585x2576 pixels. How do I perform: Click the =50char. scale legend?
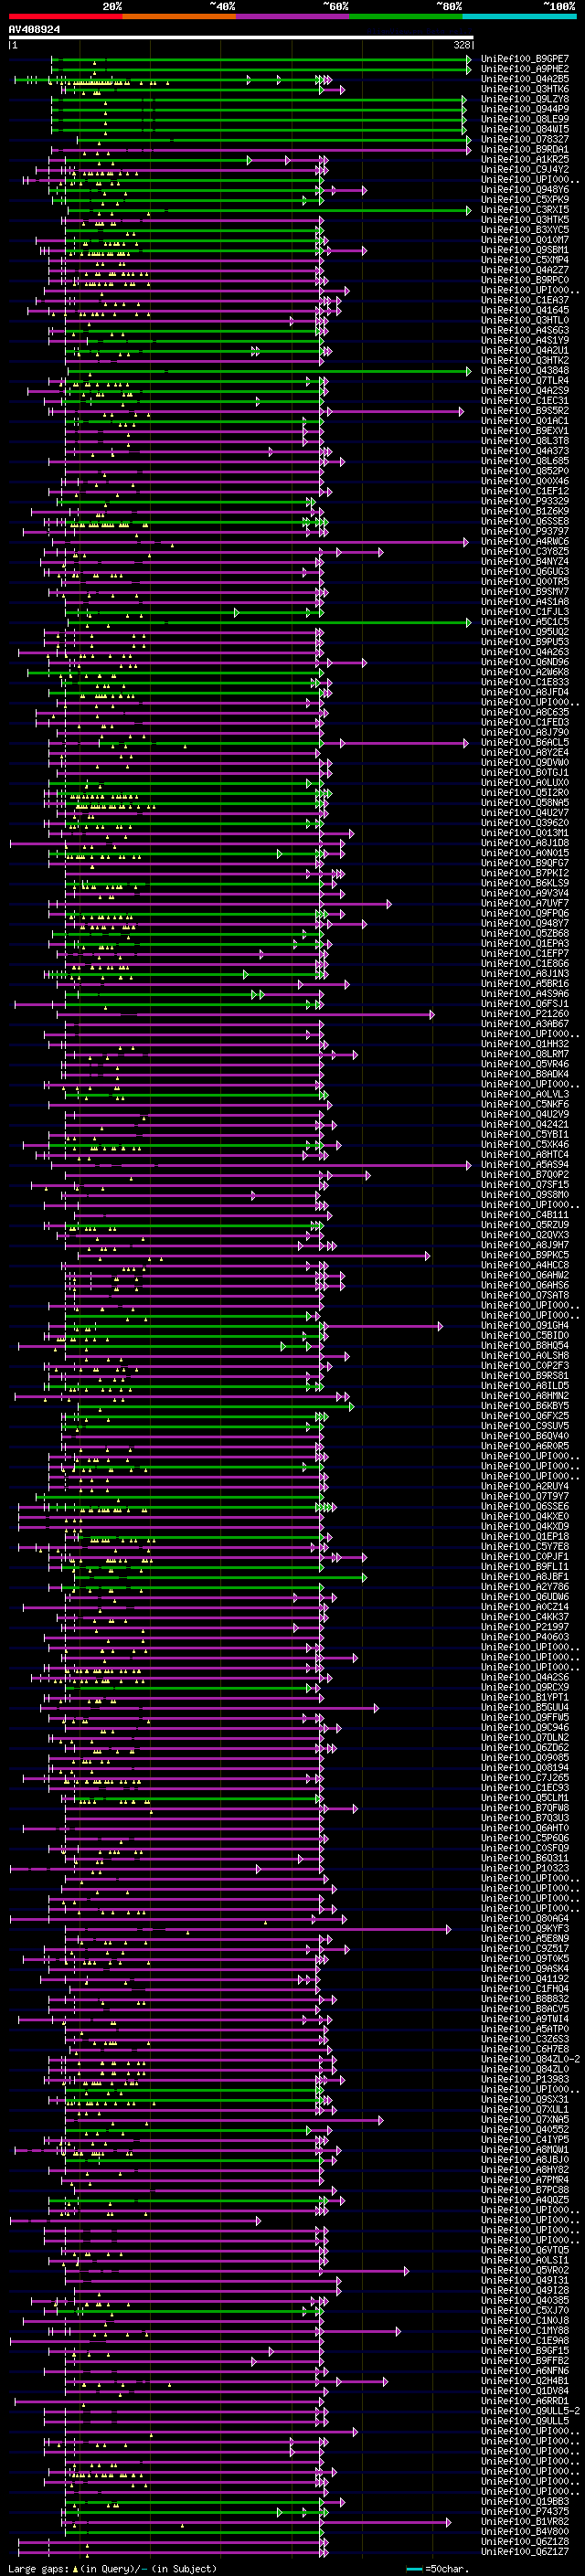tap(436, 2569)
